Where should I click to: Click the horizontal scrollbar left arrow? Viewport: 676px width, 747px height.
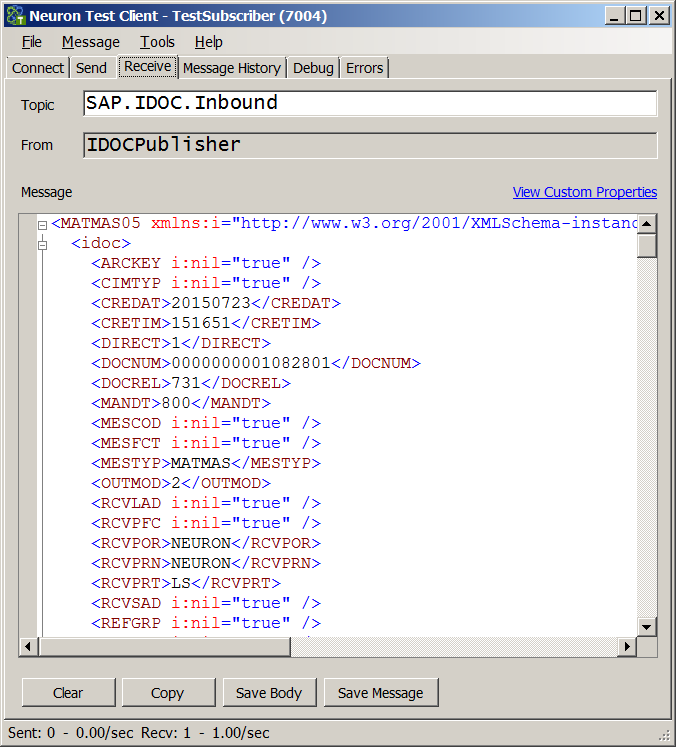[28, 646]
